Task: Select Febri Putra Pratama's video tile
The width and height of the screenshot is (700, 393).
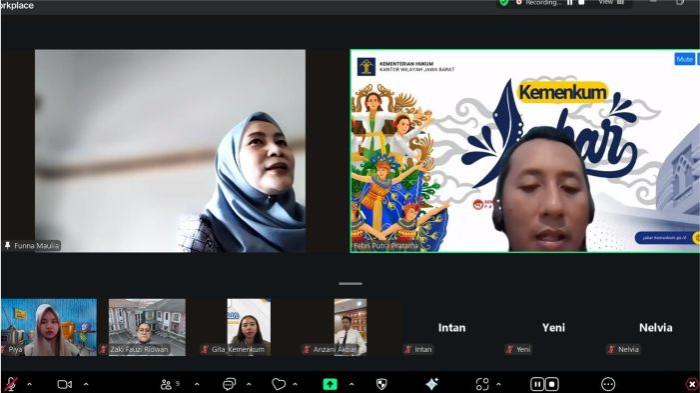Action: (525, 151)
